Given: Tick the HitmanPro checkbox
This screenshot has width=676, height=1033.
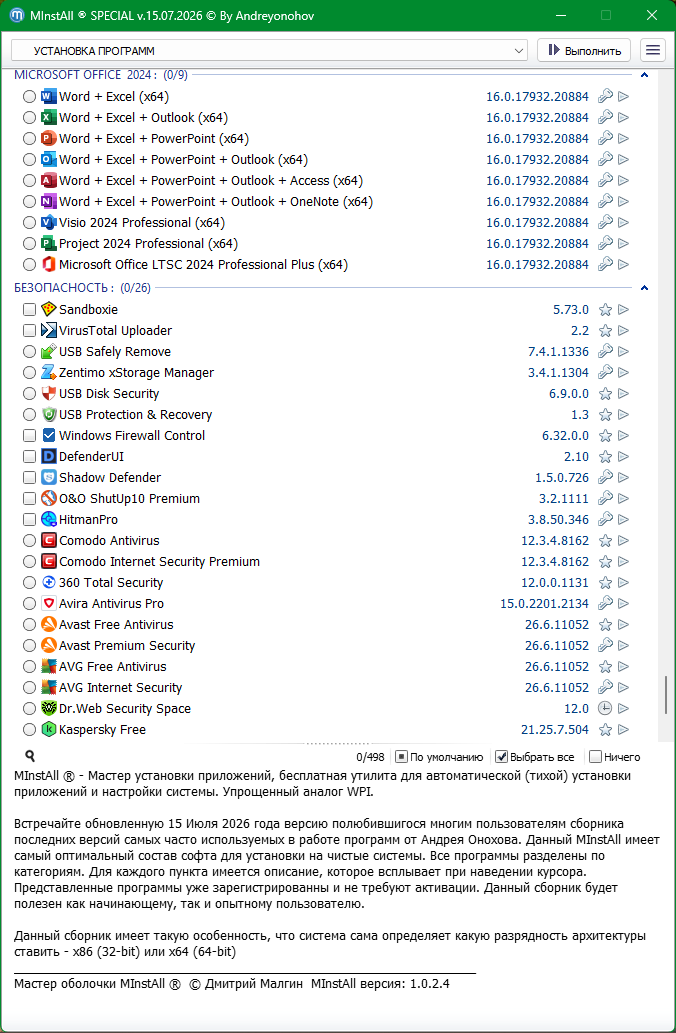Looking at the screenshot, I should coord(29,520).
